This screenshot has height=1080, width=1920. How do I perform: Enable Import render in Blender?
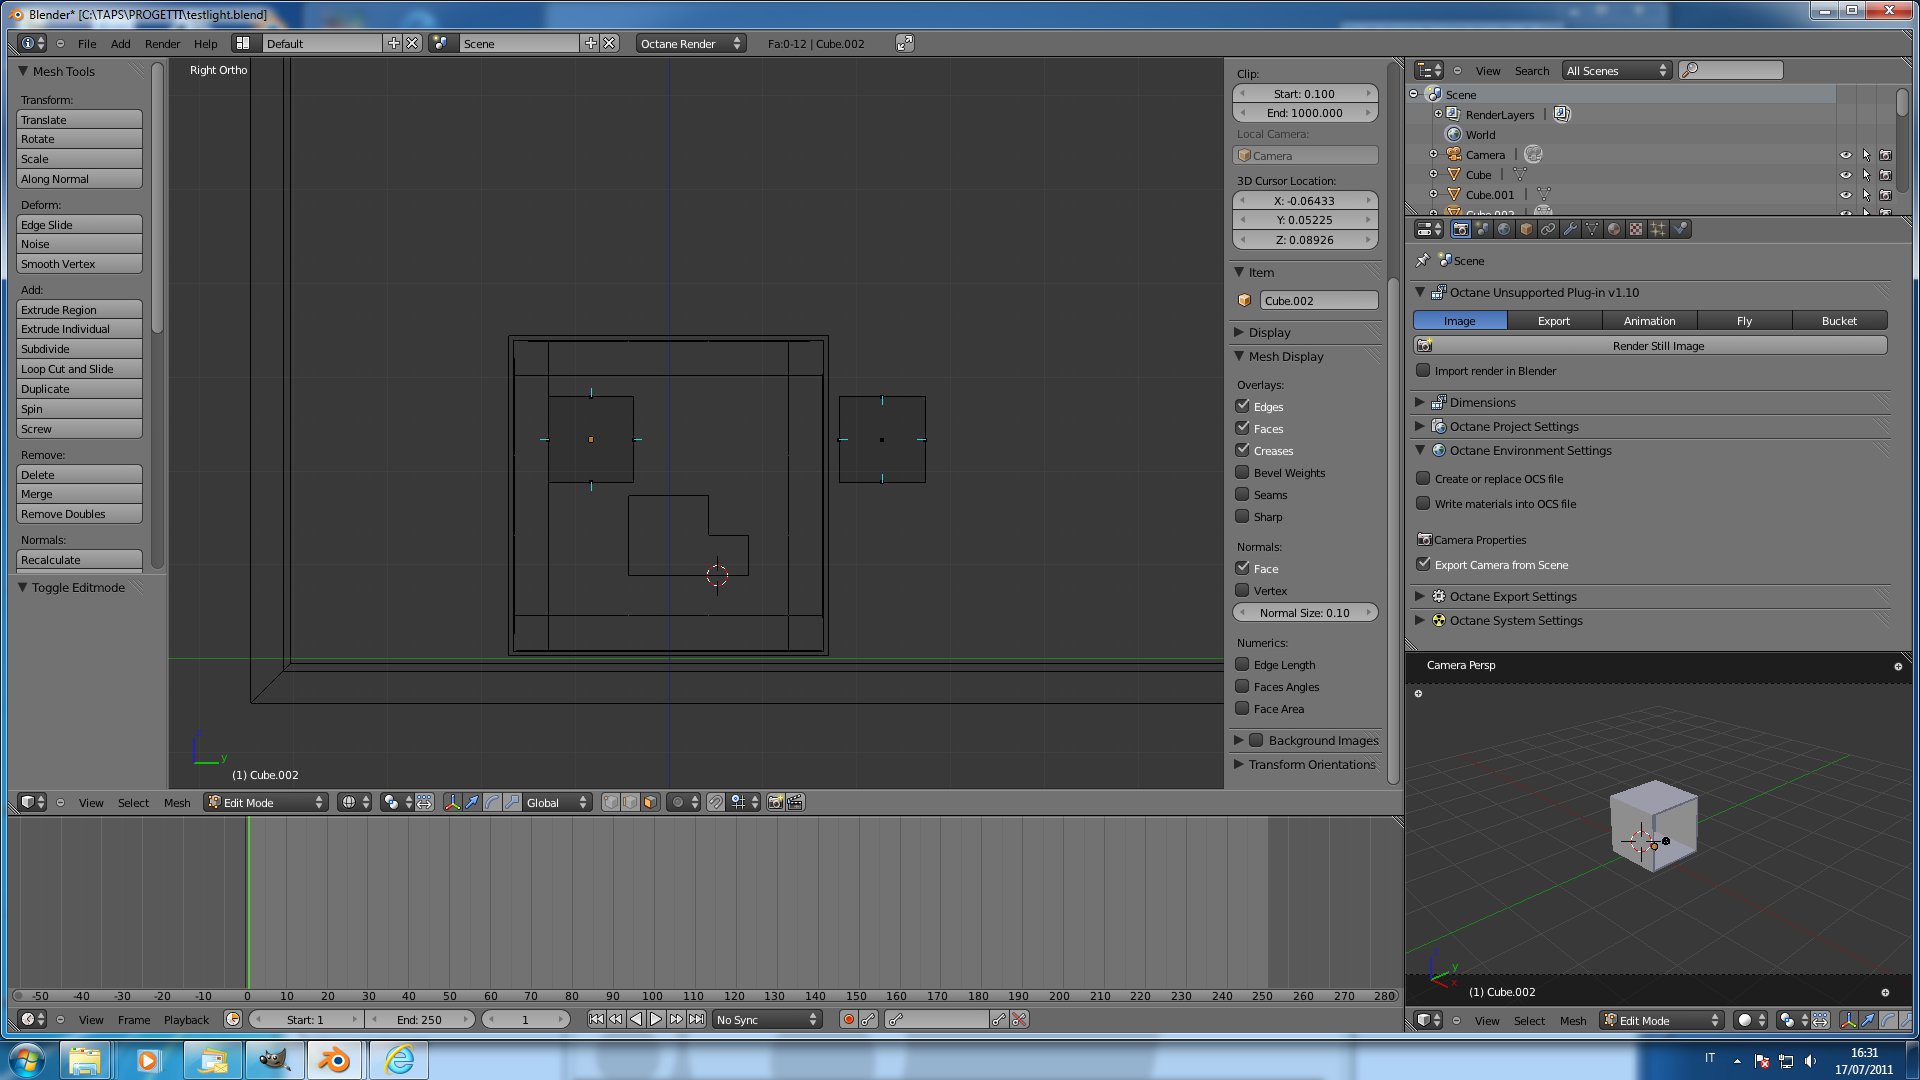[x=1423, y=370]
